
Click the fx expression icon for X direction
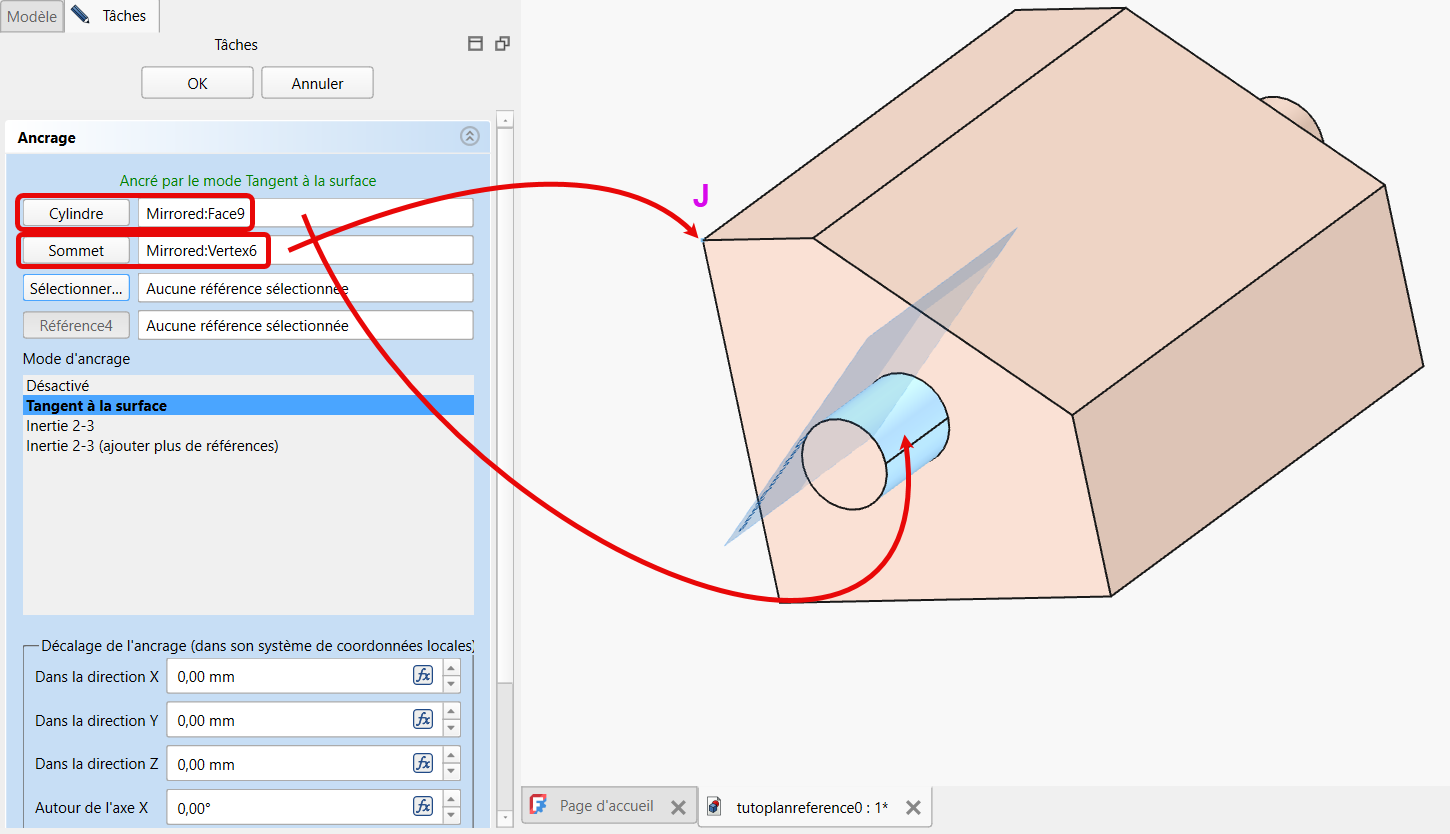point(423,676)
